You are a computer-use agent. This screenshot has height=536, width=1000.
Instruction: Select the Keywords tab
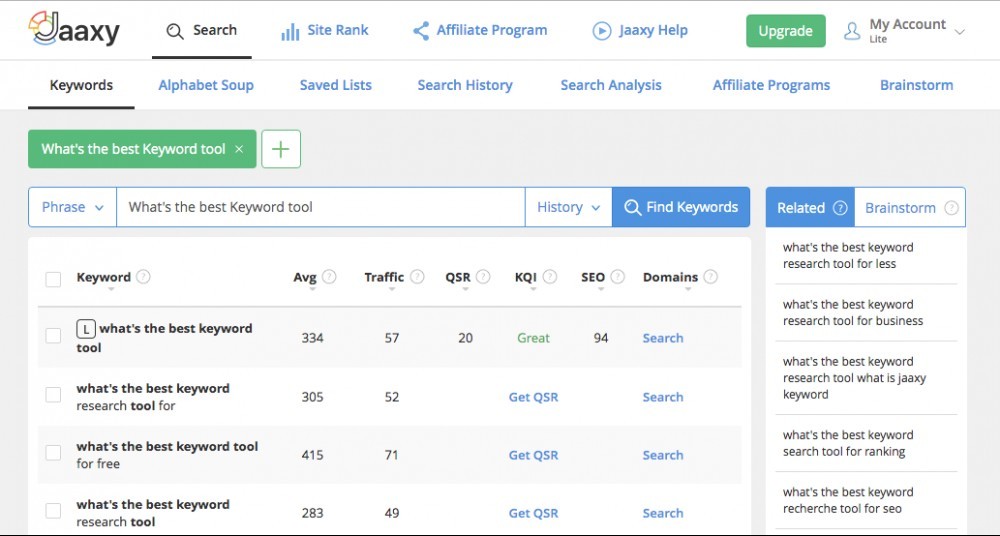pyautogui.click(x=82, y=86)
